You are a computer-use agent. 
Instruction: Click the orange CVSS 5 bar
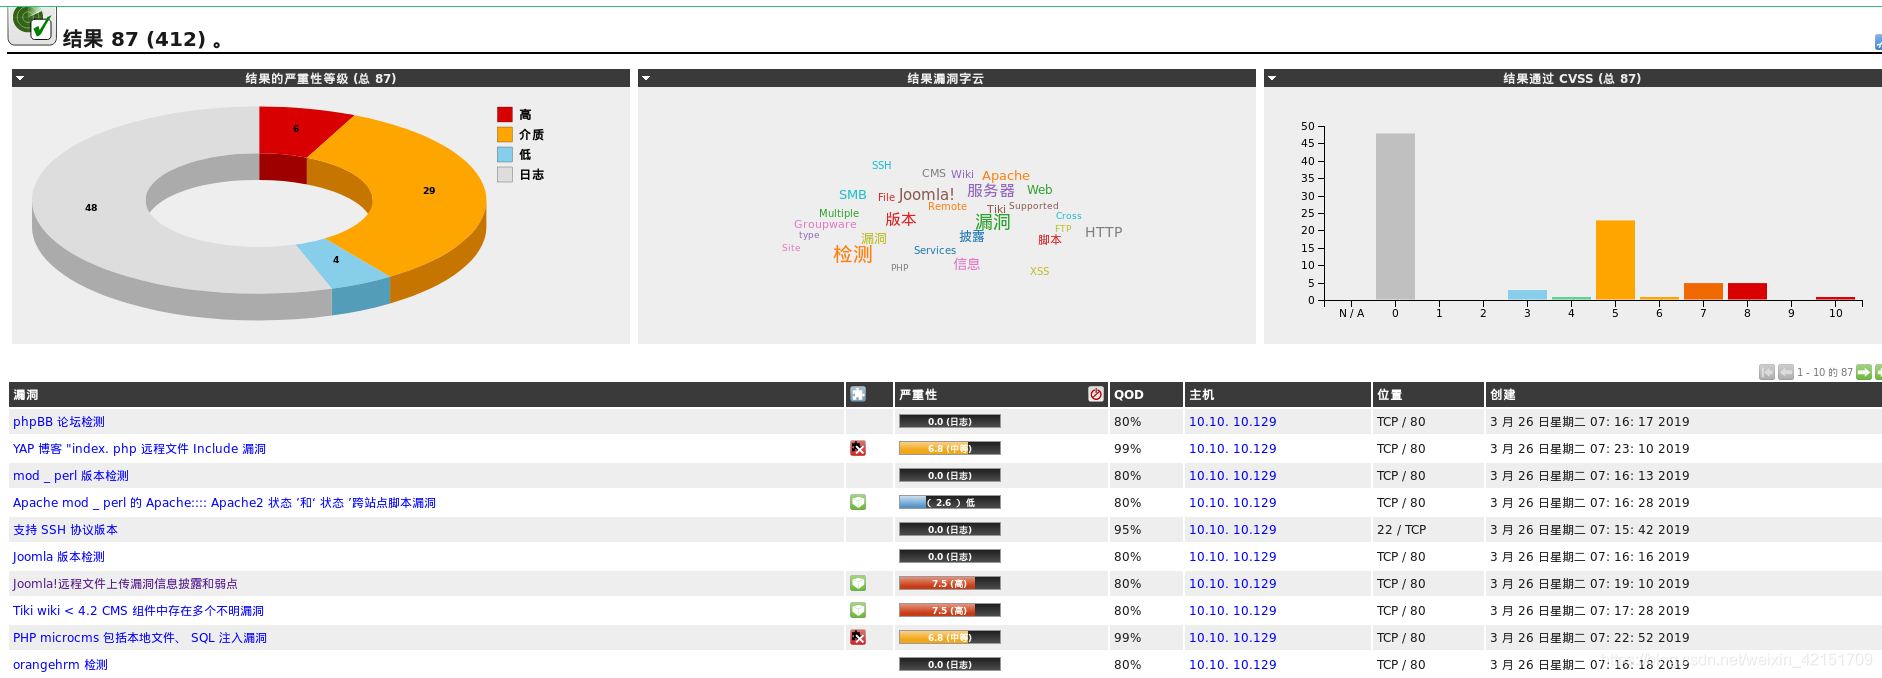(1615, 260)
